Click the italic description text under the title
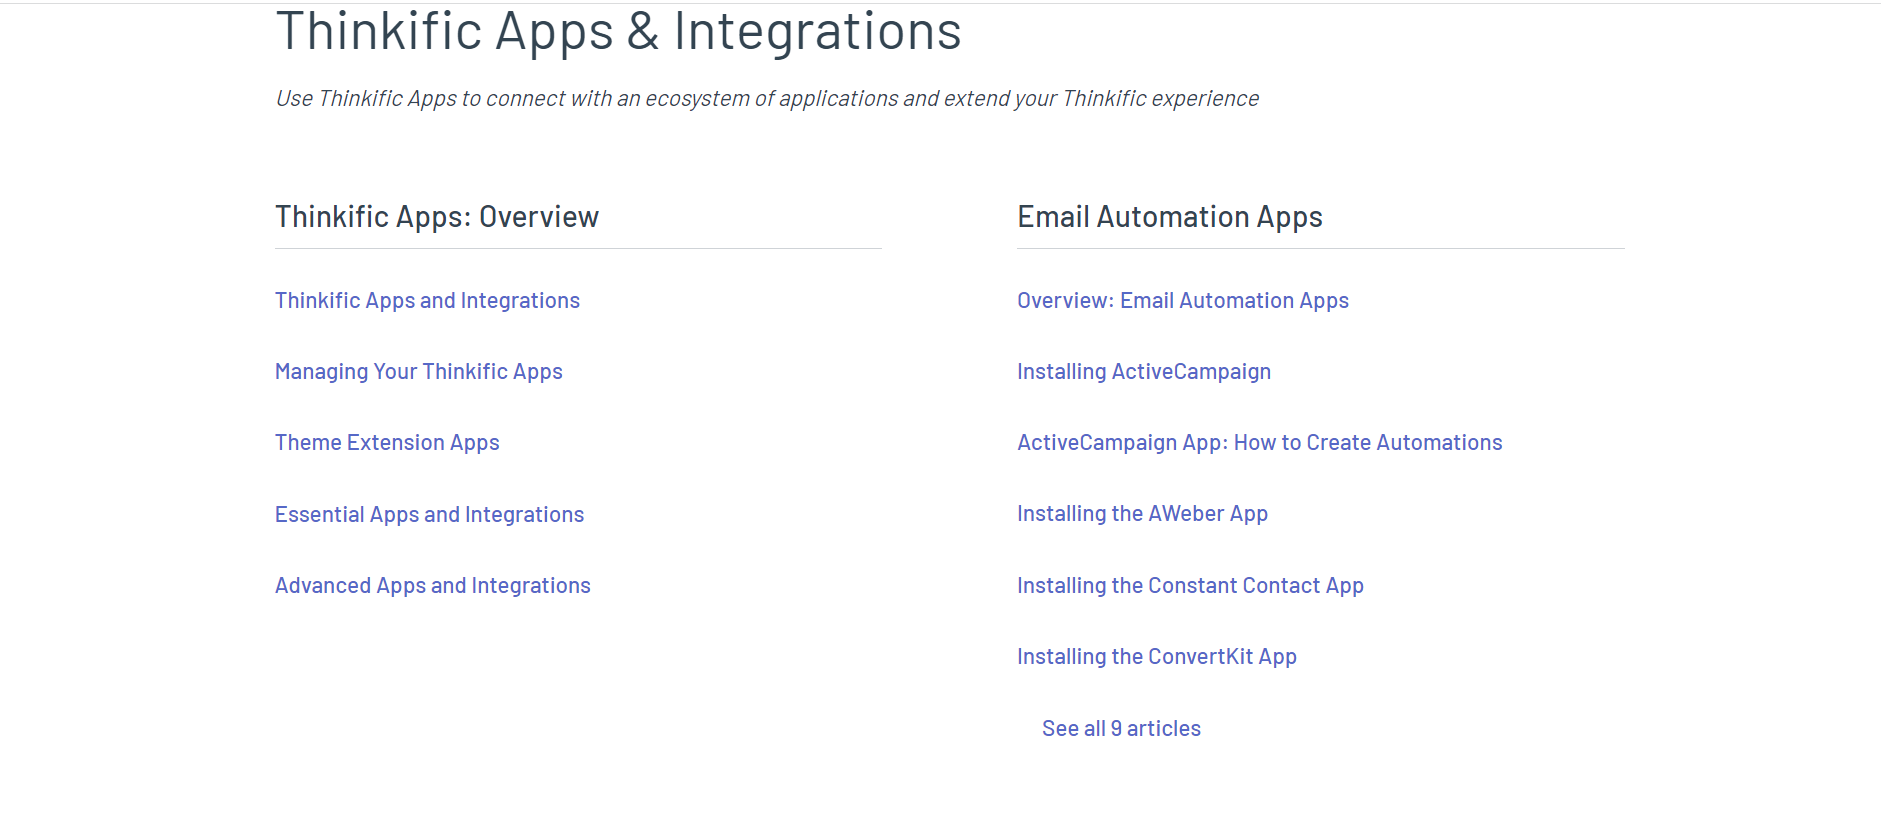The width and height of the screenshot is (1881, 838). coord(767,99)
